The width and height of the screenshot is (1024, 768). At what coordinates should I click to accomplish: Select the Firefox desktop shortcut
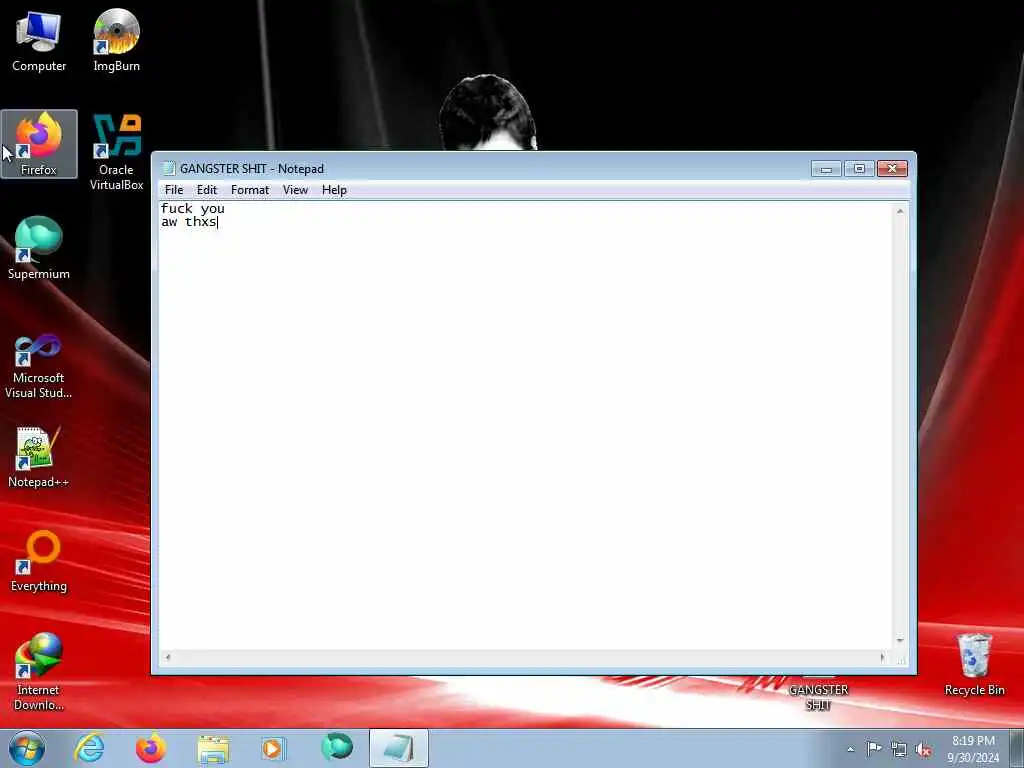[x=39, y=144]
